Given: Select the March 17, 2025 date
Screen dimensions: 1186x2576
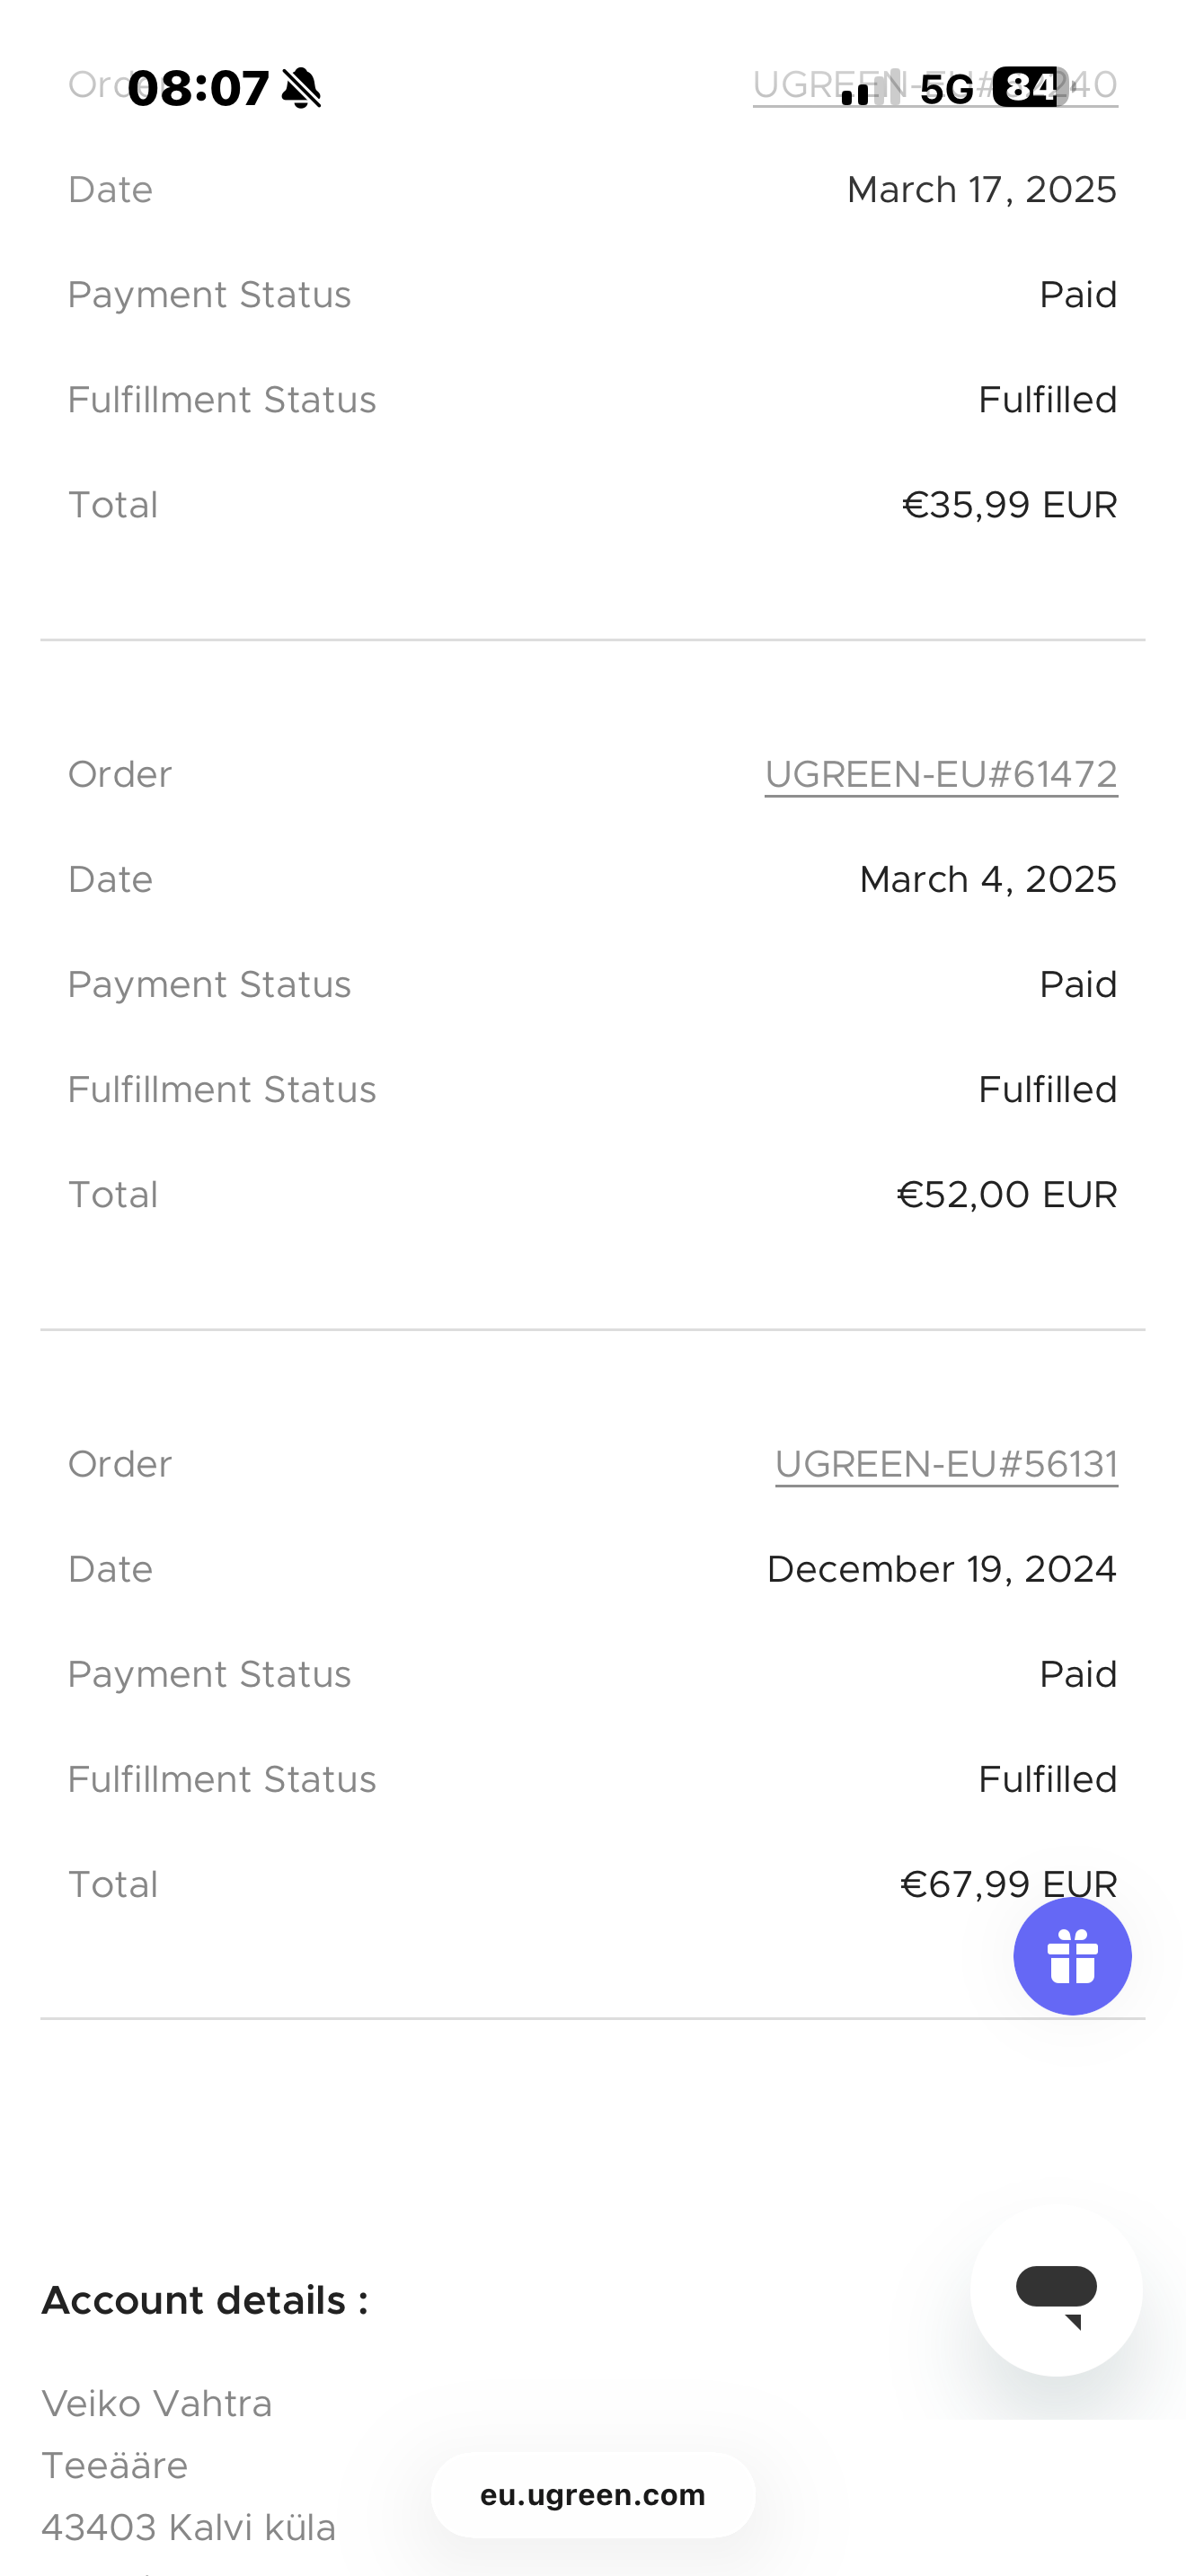Looking at the screenshot, I should point(981,190).
